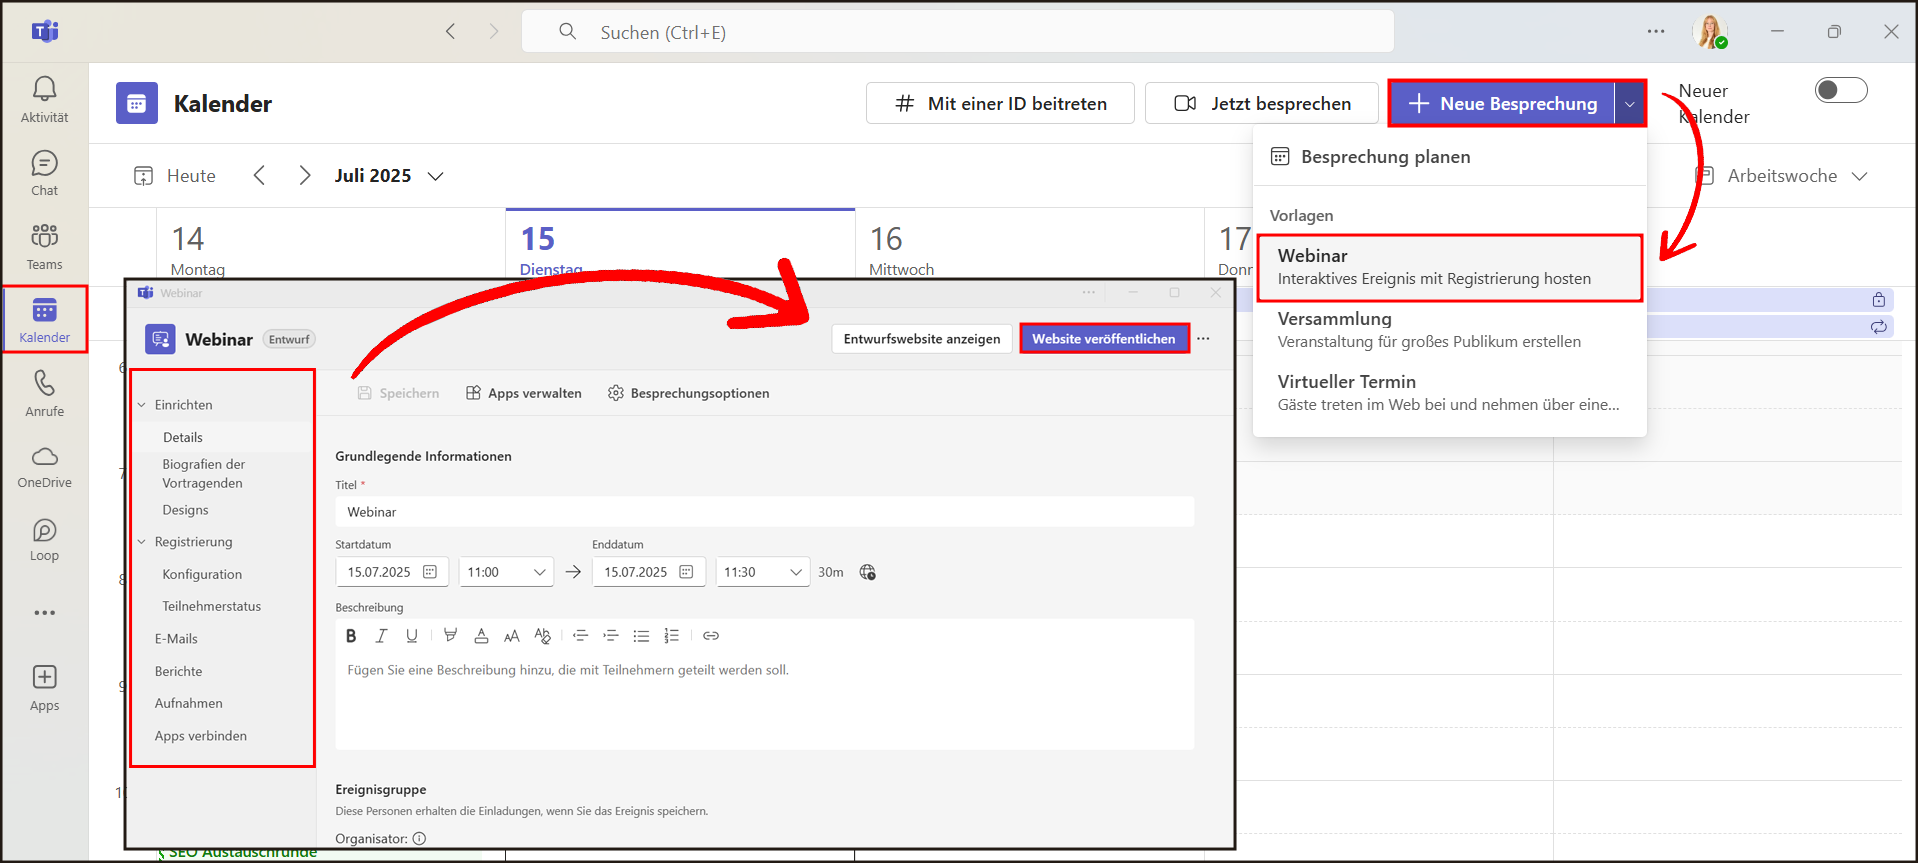1918x863 pixels.
Task: Open the Aktivität feed in the sidebar
Action: pos(44,100)
